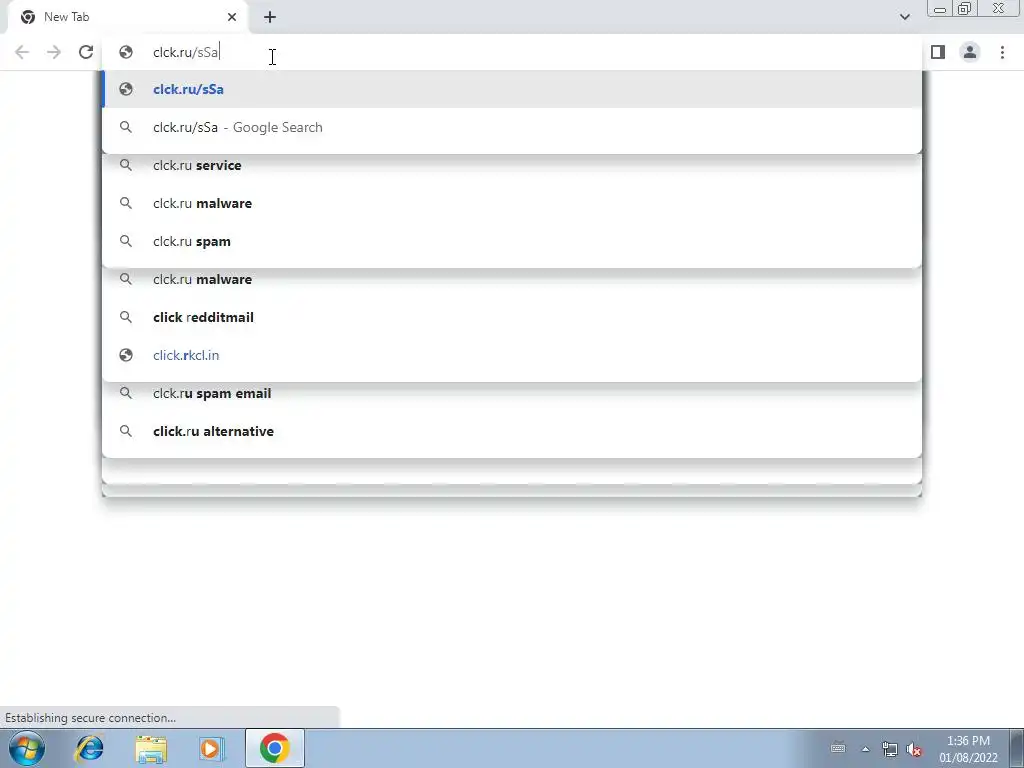
Task: Open the Windows Start button
Action: pos(26,748)
